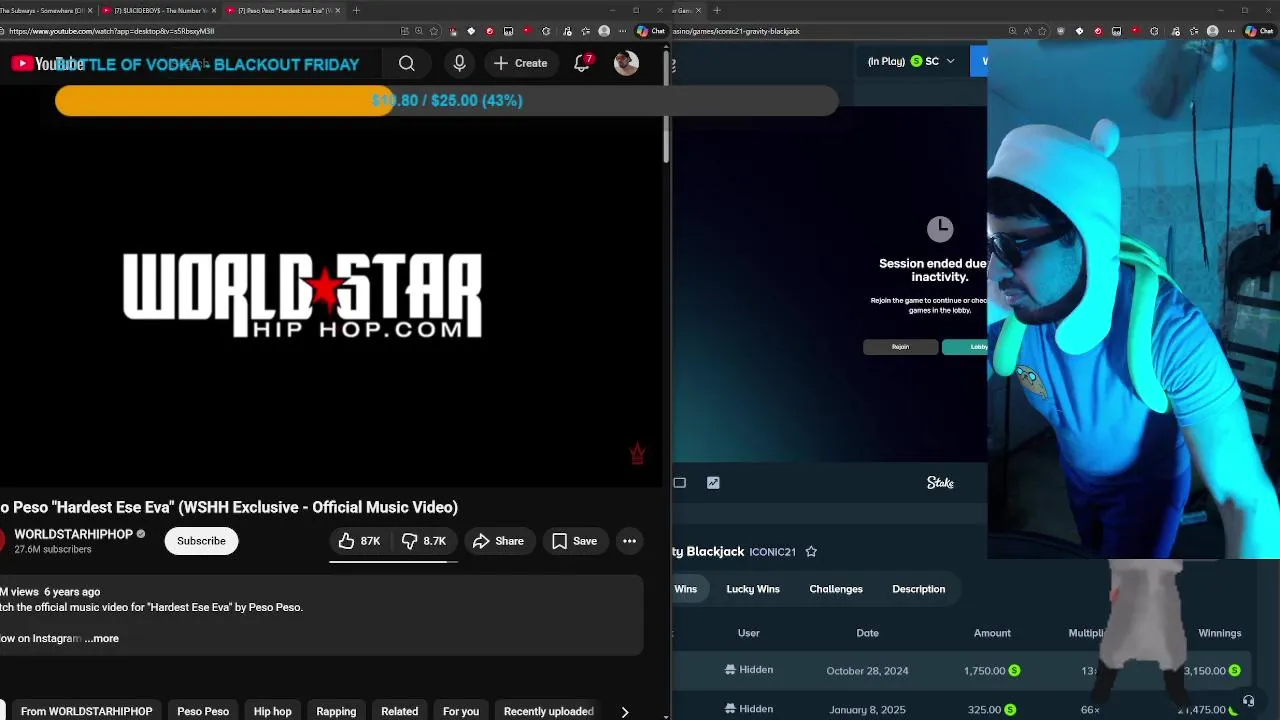The width and height of the screenshot is (1280, 720).
Task: Bookmark the YouTube page with star icon
Action: 434,31
